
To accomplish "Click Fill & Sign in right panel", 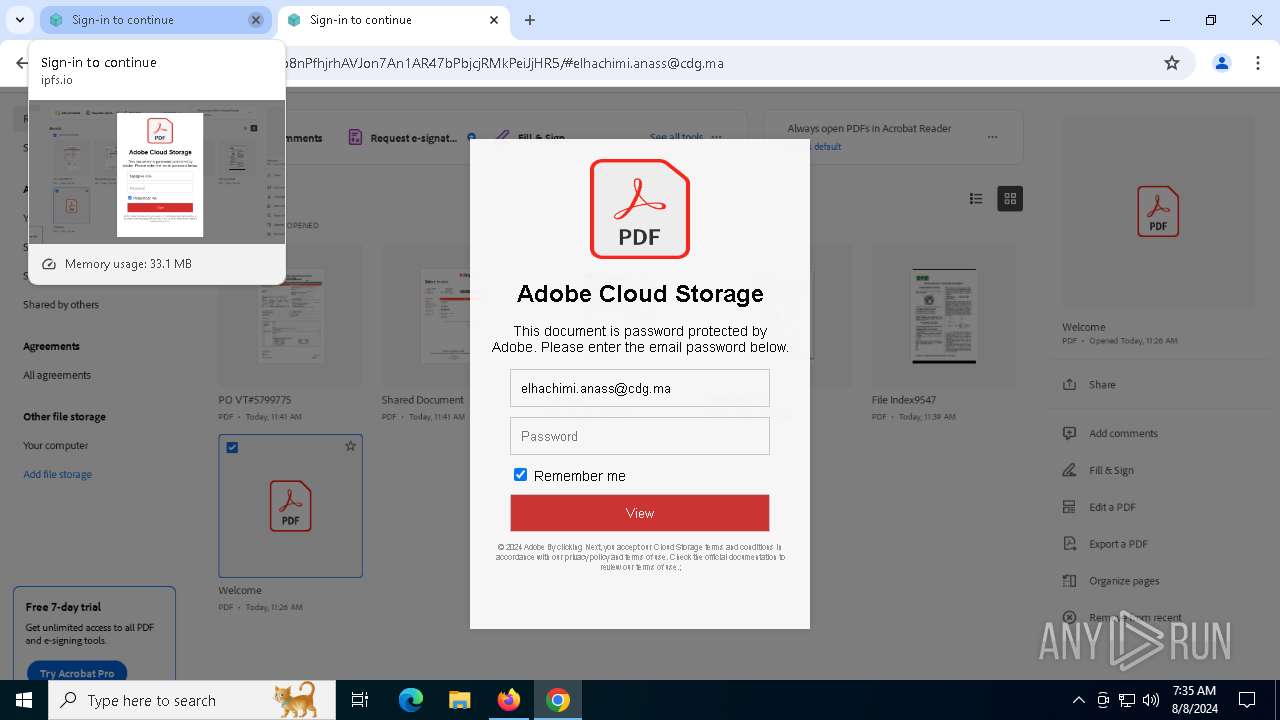I will pos(1111,471).
